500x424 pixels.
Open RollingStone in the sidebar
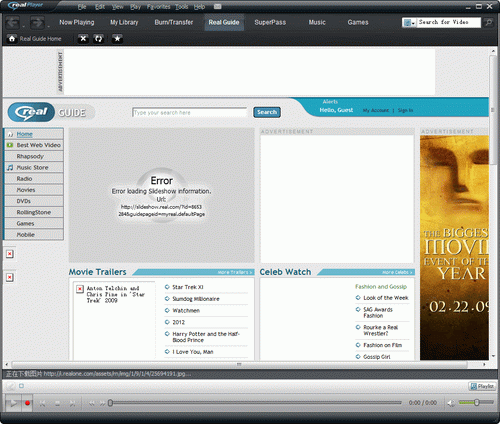tap(34, 212)
